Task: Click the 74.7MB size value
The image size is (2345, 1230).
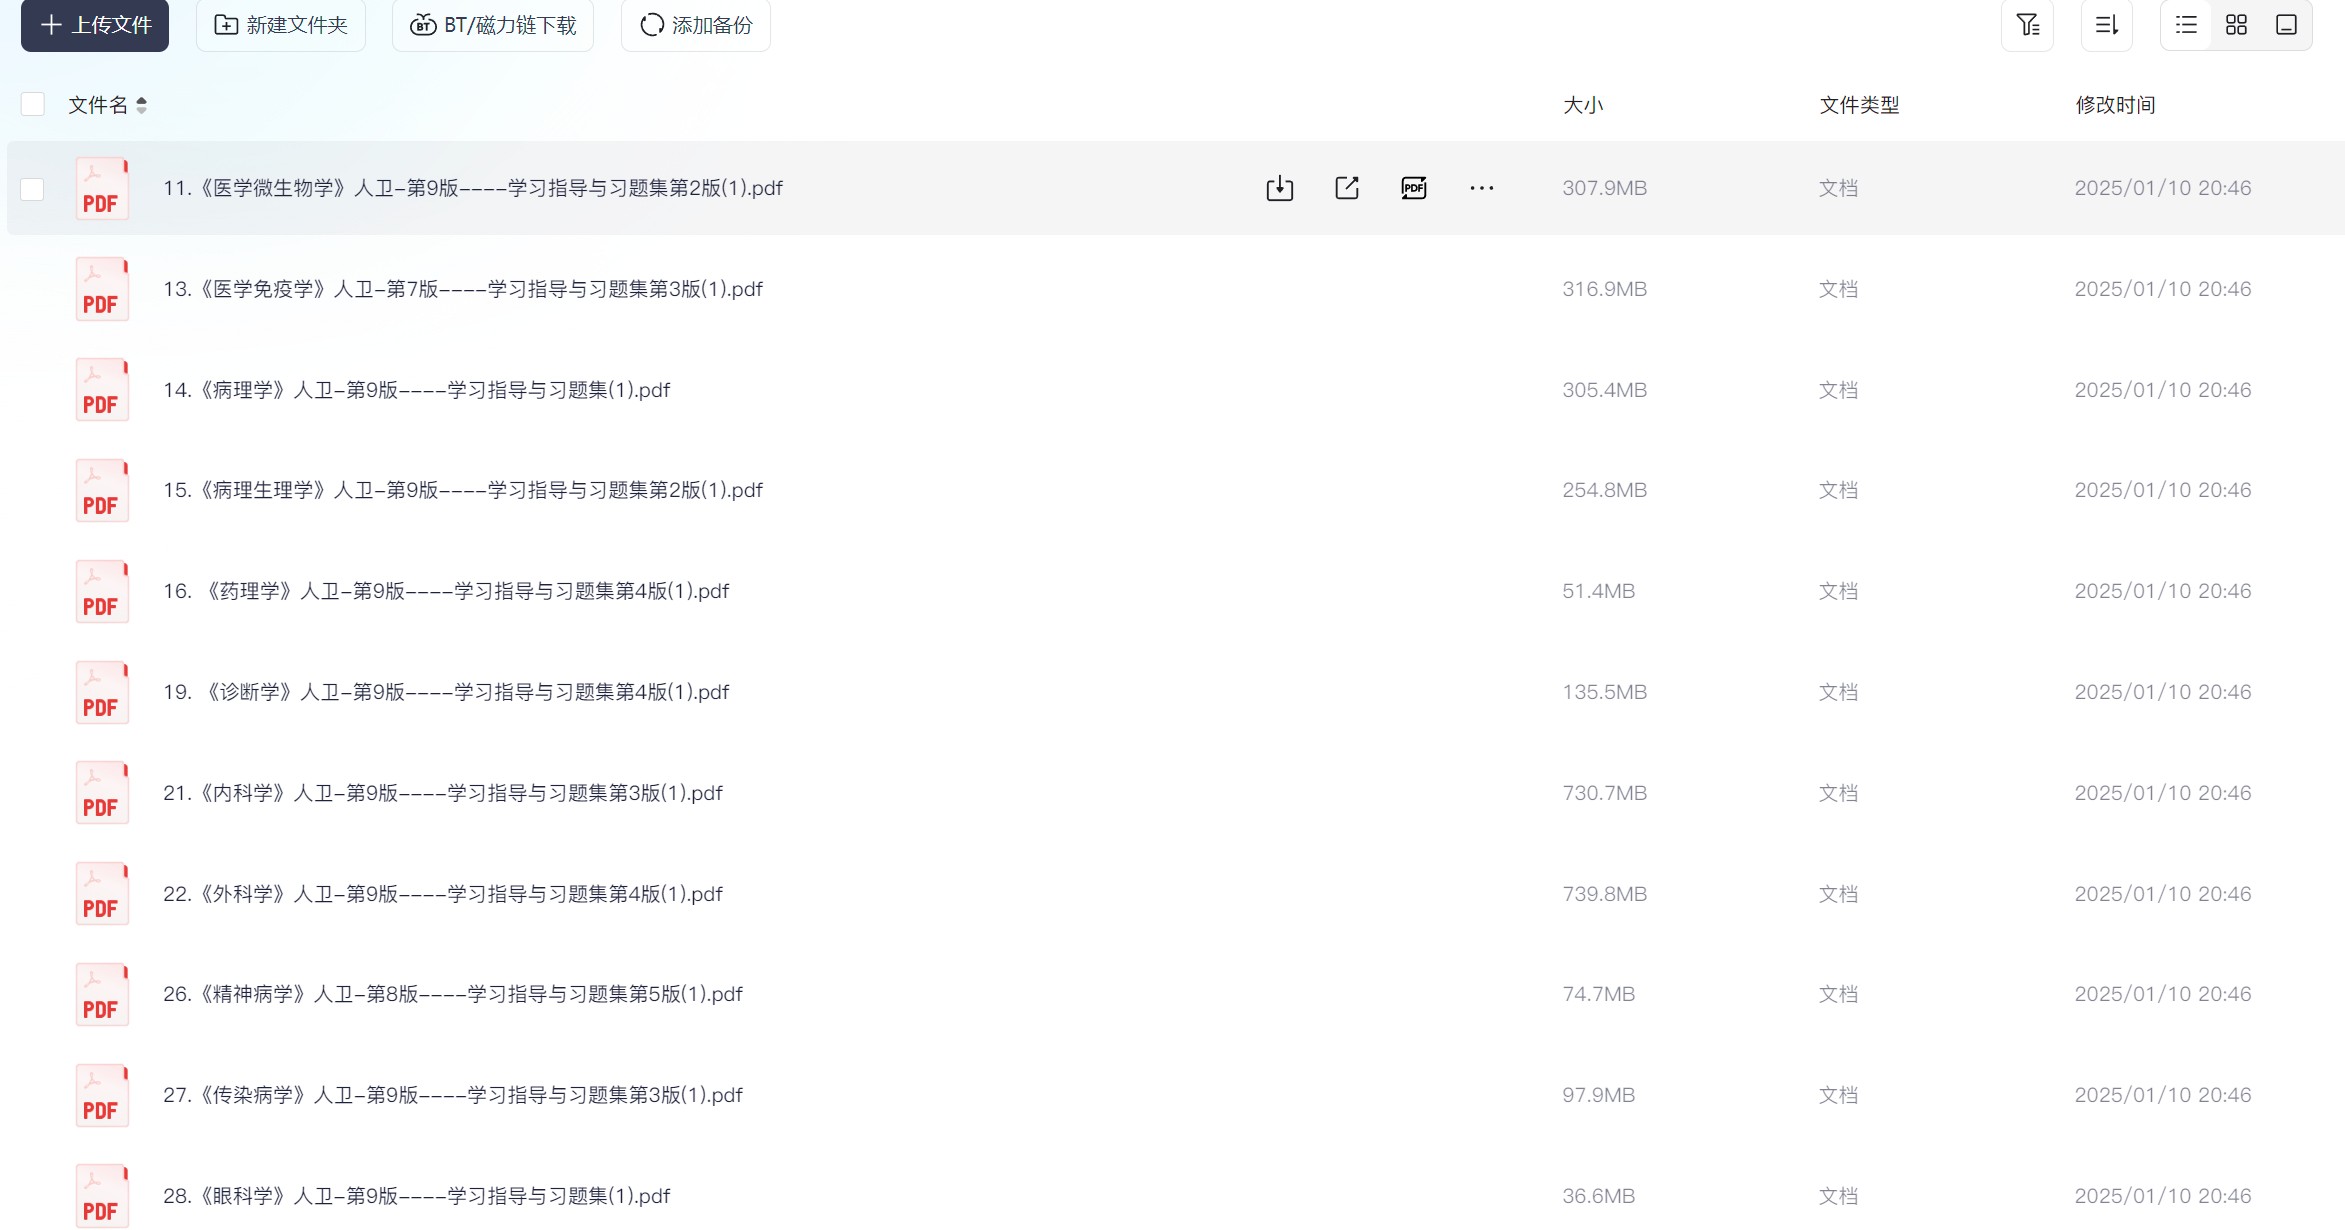Action: pyautogui.click(x=1598, y=994)
